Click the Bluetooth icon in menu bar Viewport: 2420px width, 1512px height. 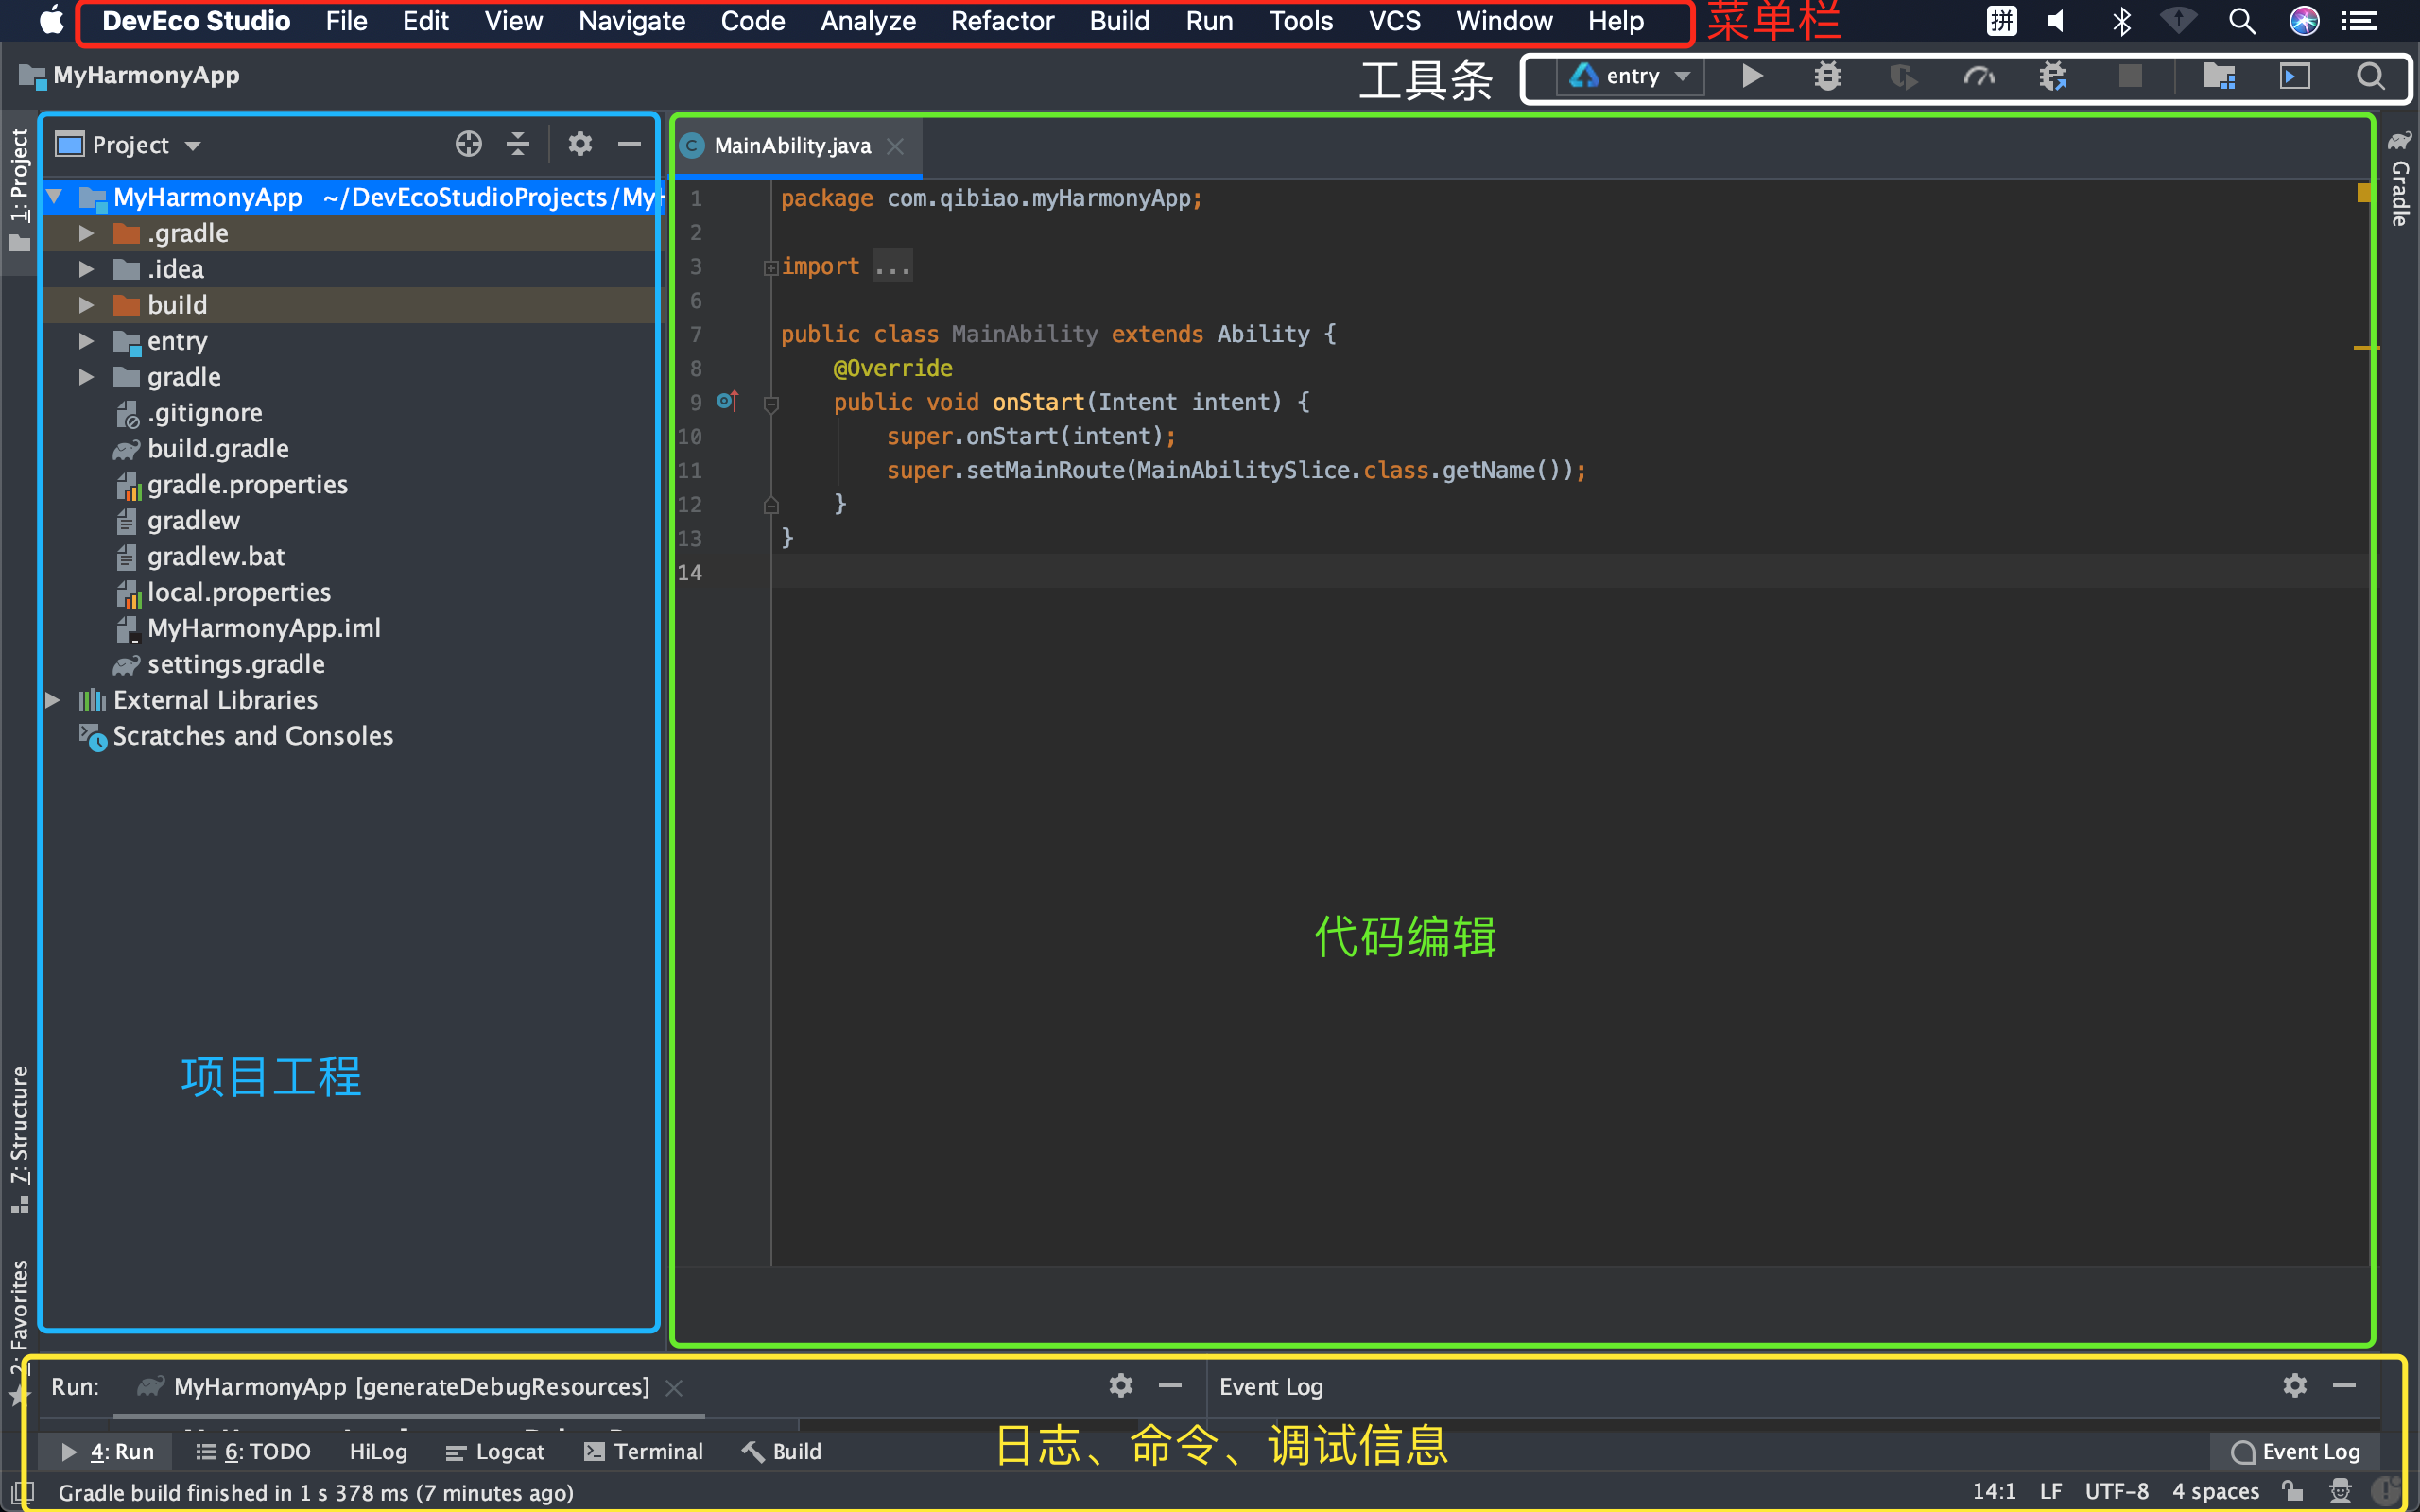click(x=2121, y=21)
